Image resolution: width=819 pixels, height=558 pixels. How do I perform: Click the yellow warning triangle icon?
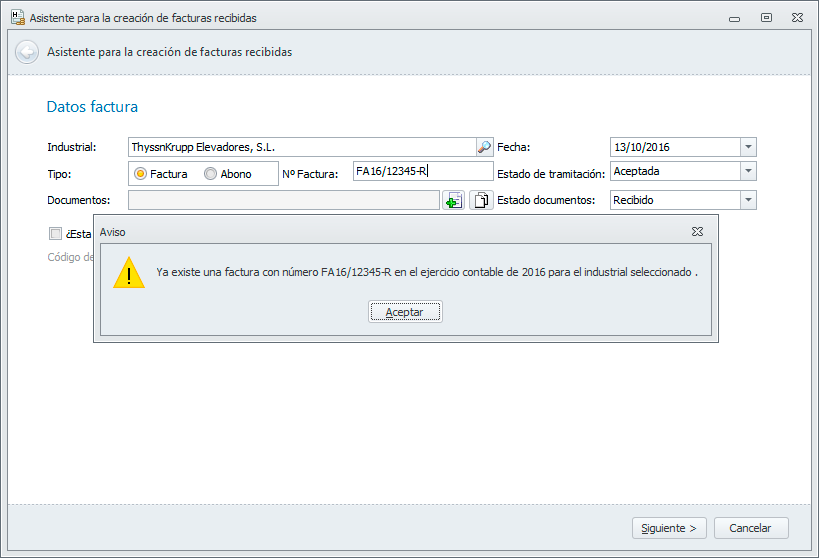[x=128, y=272]
